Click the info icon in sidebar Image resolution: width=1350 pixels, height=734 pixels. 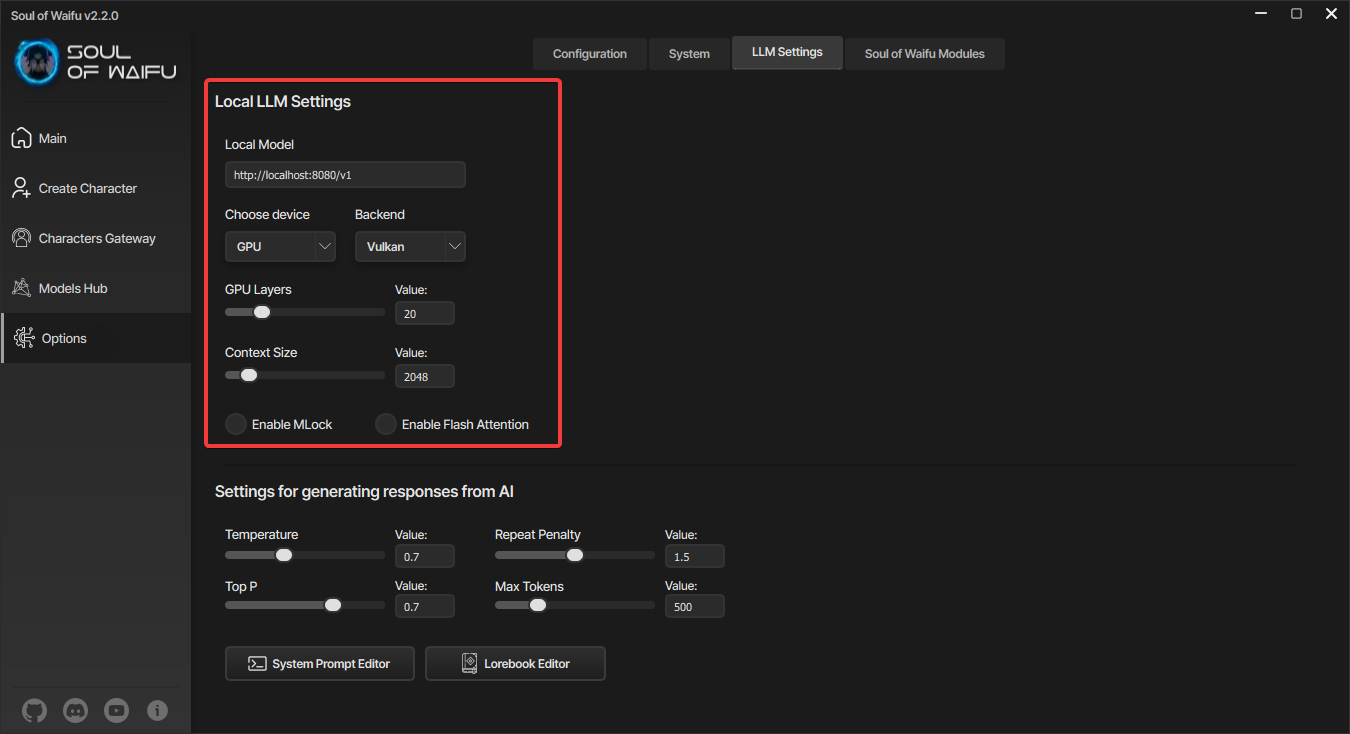click(157, 711)
